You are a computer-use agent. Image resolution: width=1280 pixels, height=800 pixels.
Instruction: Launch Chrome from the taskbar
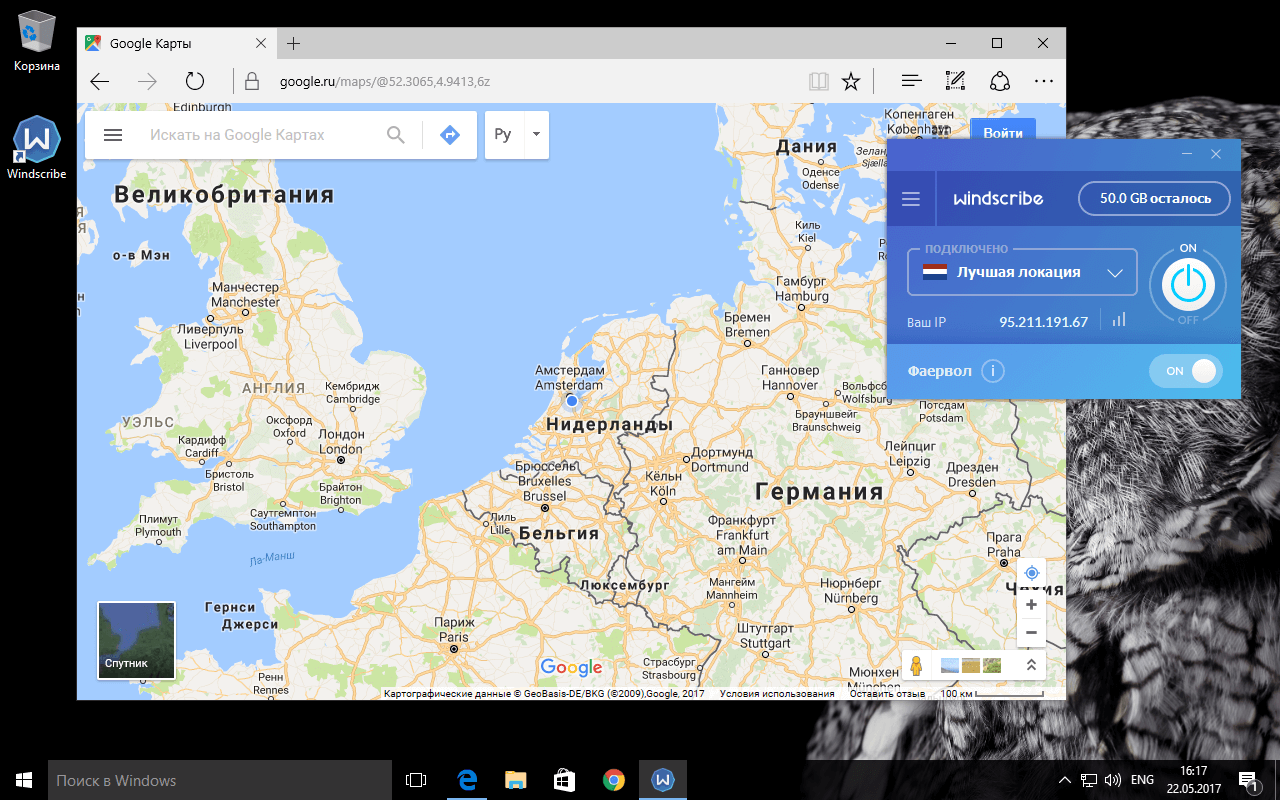(614, 780)
